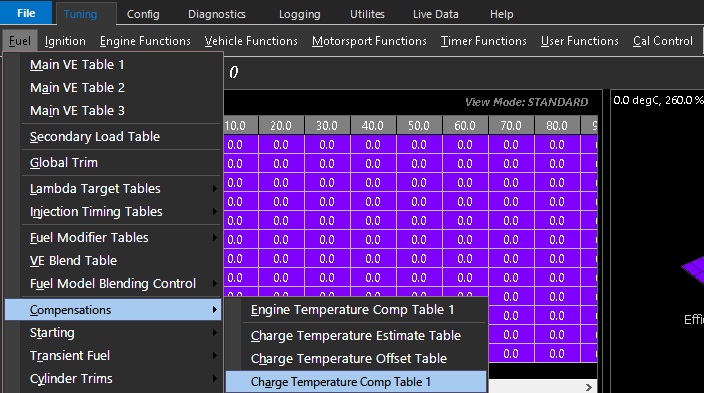Image resolution: width=704 pixels, height=393 pixels.
Task: Close the open Fuel menu
Action: coord(20,41)
